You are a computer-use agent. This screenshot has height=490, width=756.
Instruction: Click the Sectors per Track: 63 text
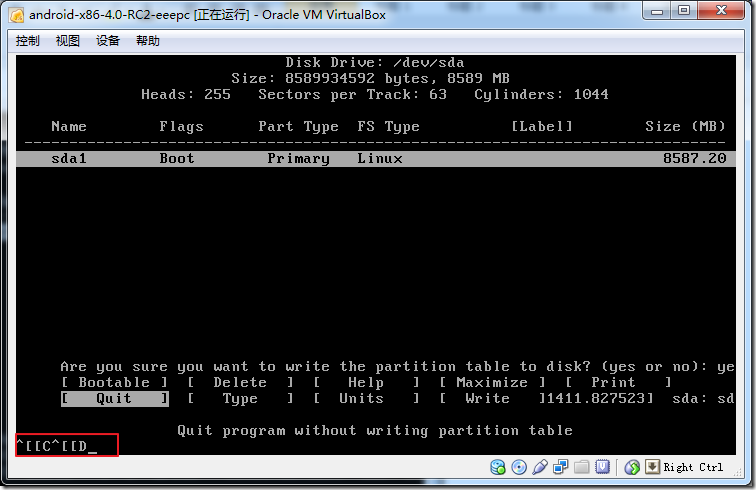352,95
